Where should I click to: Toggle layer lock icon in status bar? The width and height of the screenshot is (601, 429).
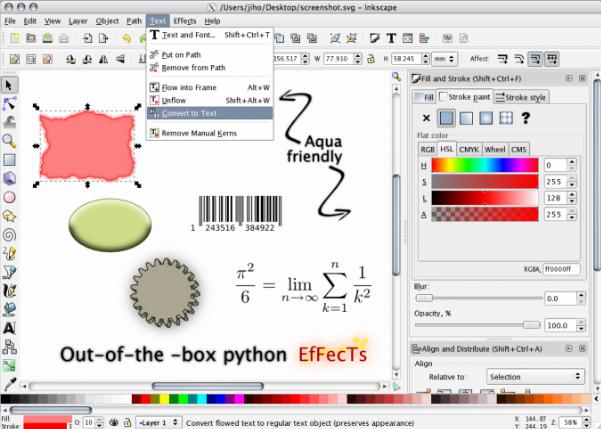pyautogui.click(x=127, y=422)
